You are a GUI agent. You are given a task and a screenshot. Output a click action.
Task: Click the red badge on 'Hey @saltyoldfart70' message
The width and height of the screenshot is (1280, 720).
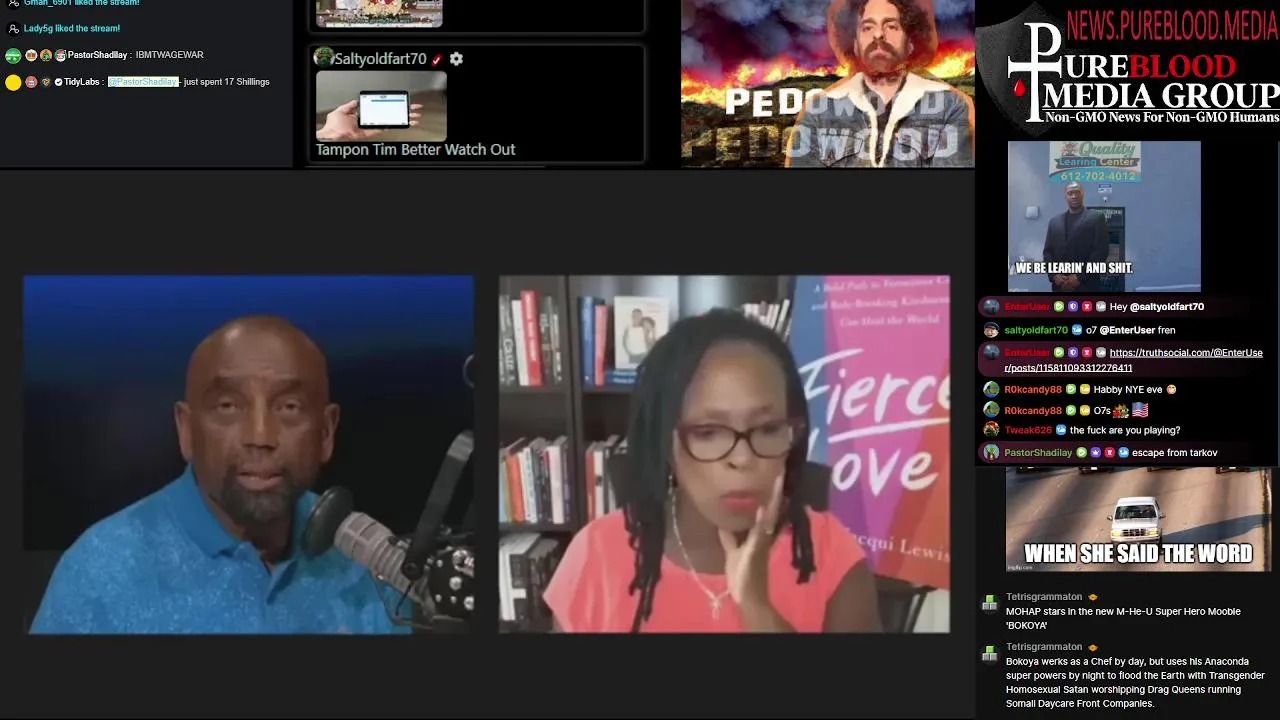coord(1087,307)
